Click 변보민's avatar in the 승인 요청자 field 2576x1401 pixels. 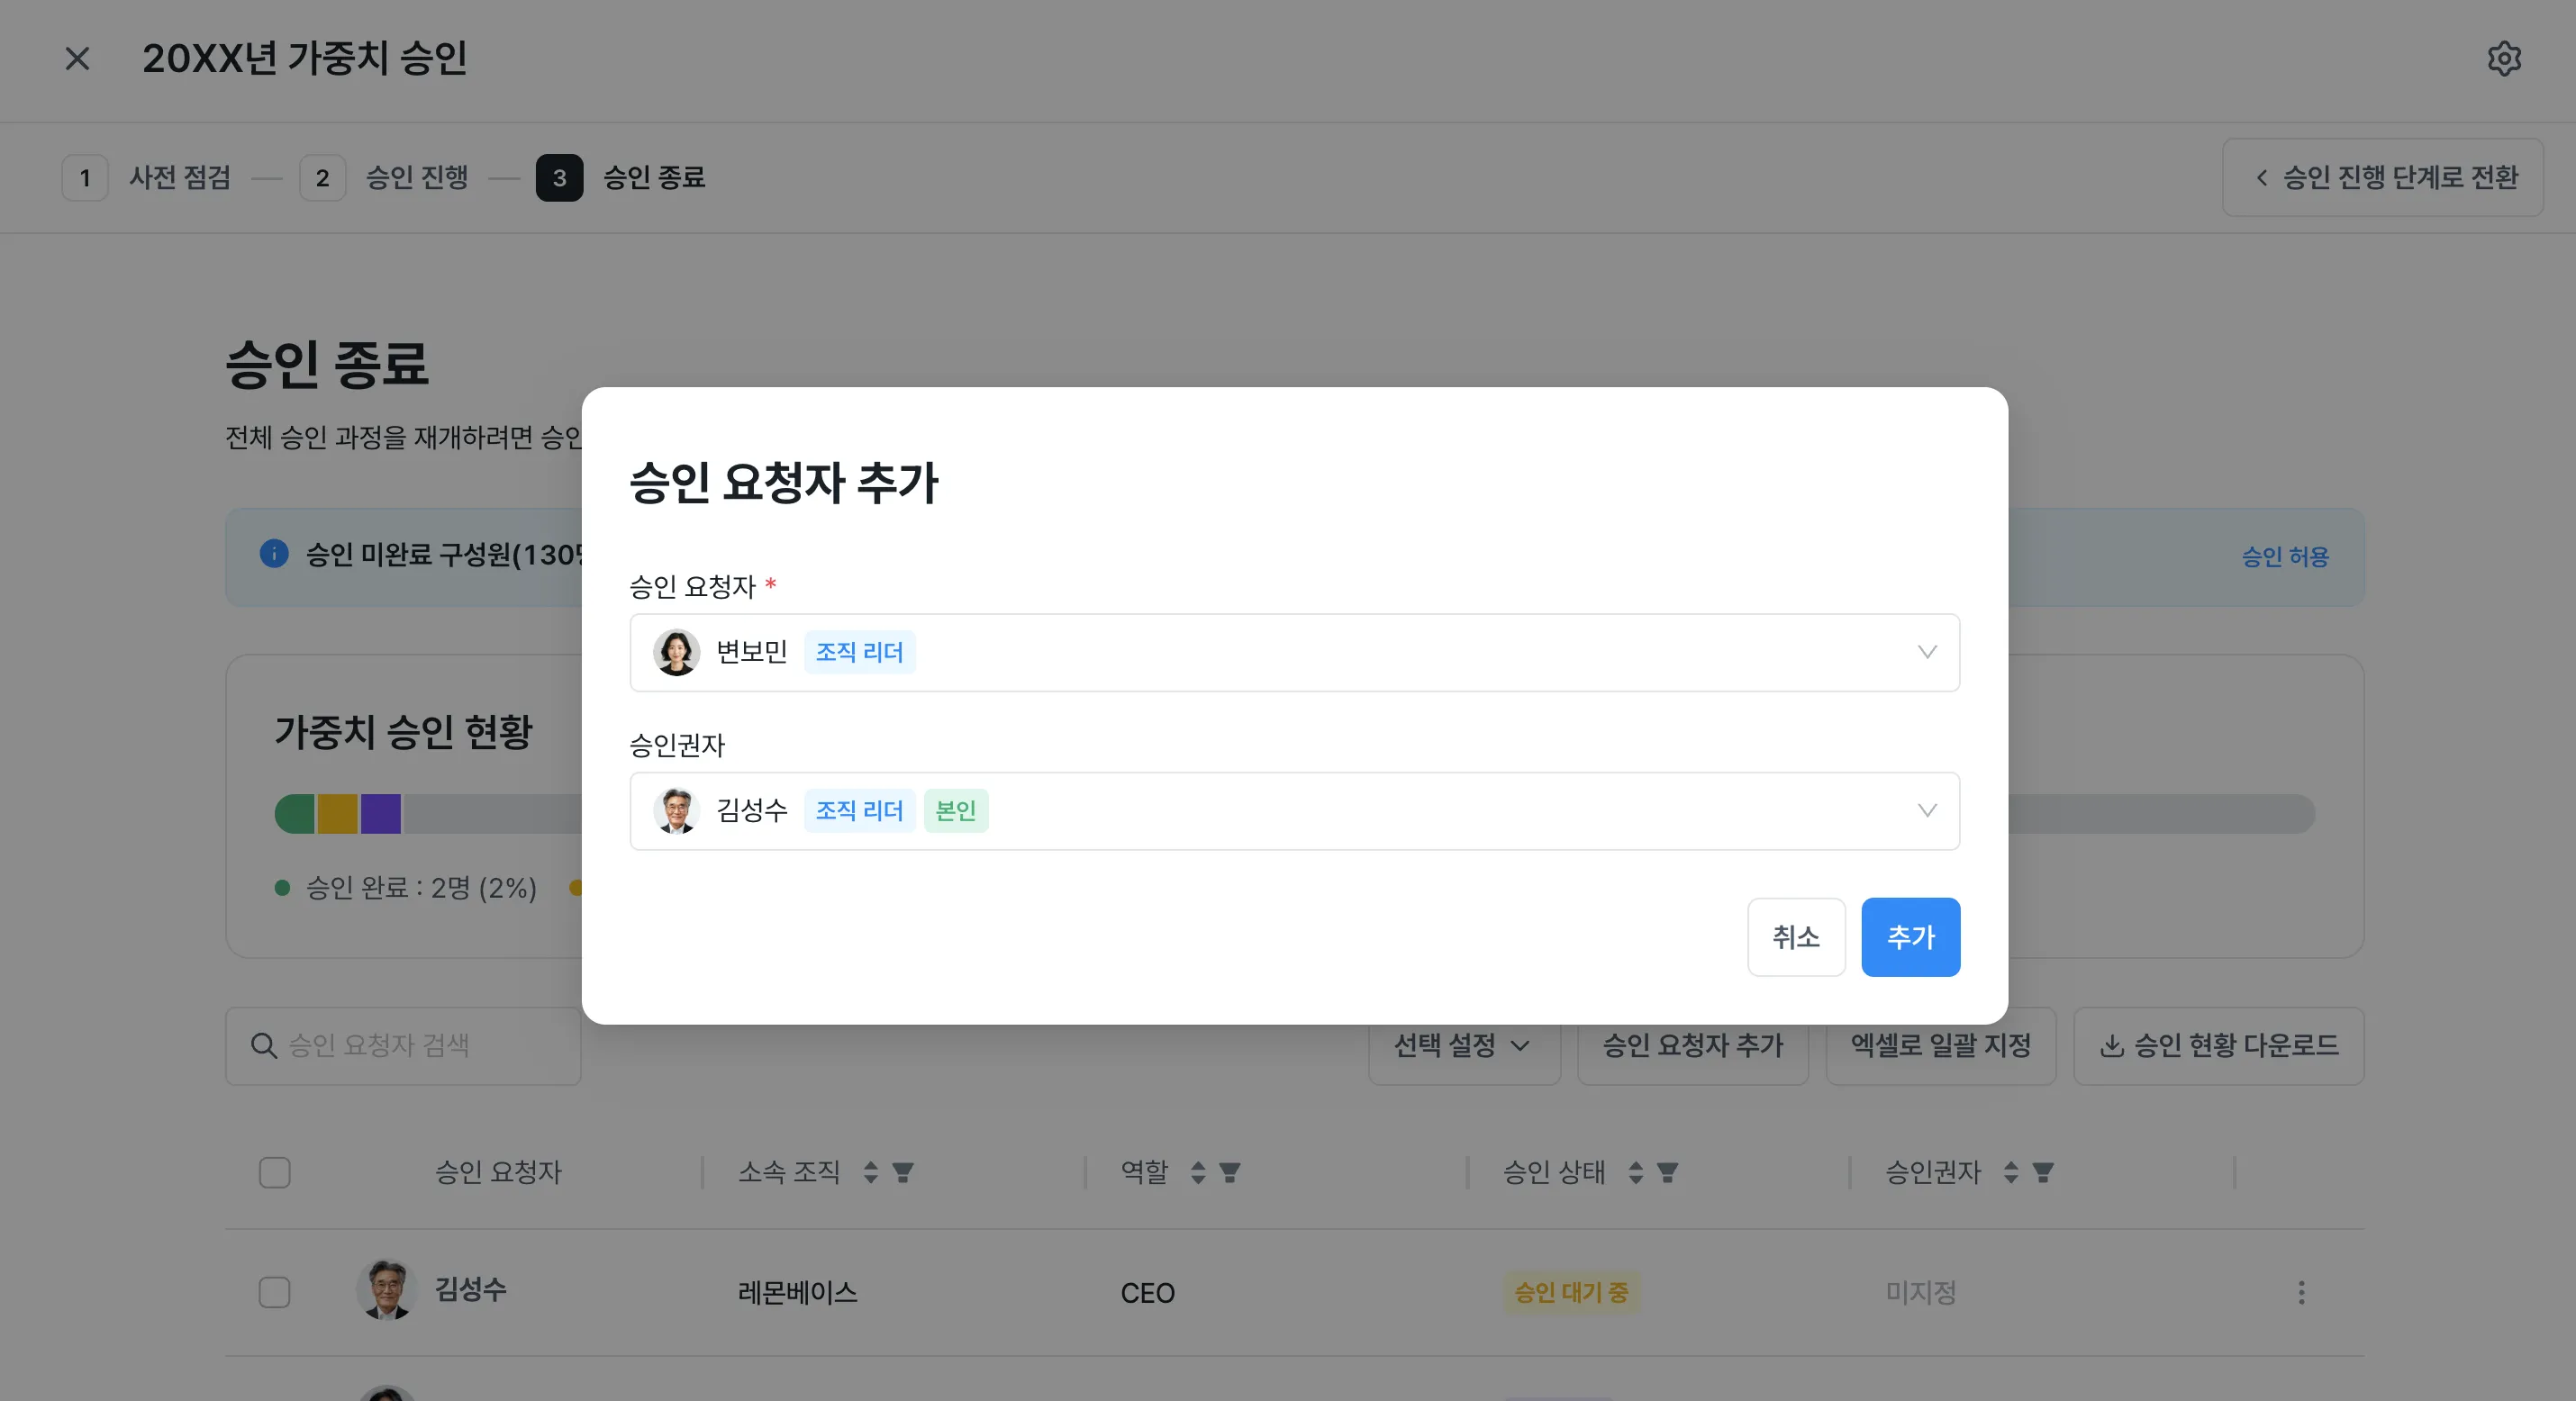coord(676,652)
